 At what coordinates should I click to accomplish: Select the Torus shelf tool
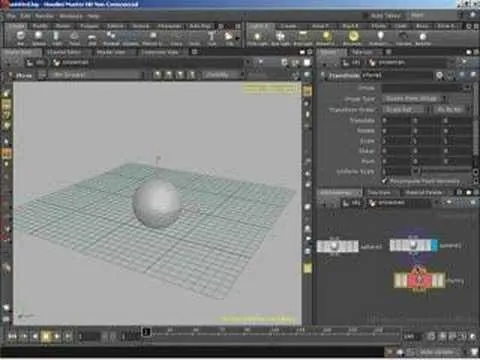click(x=74, y=37)
